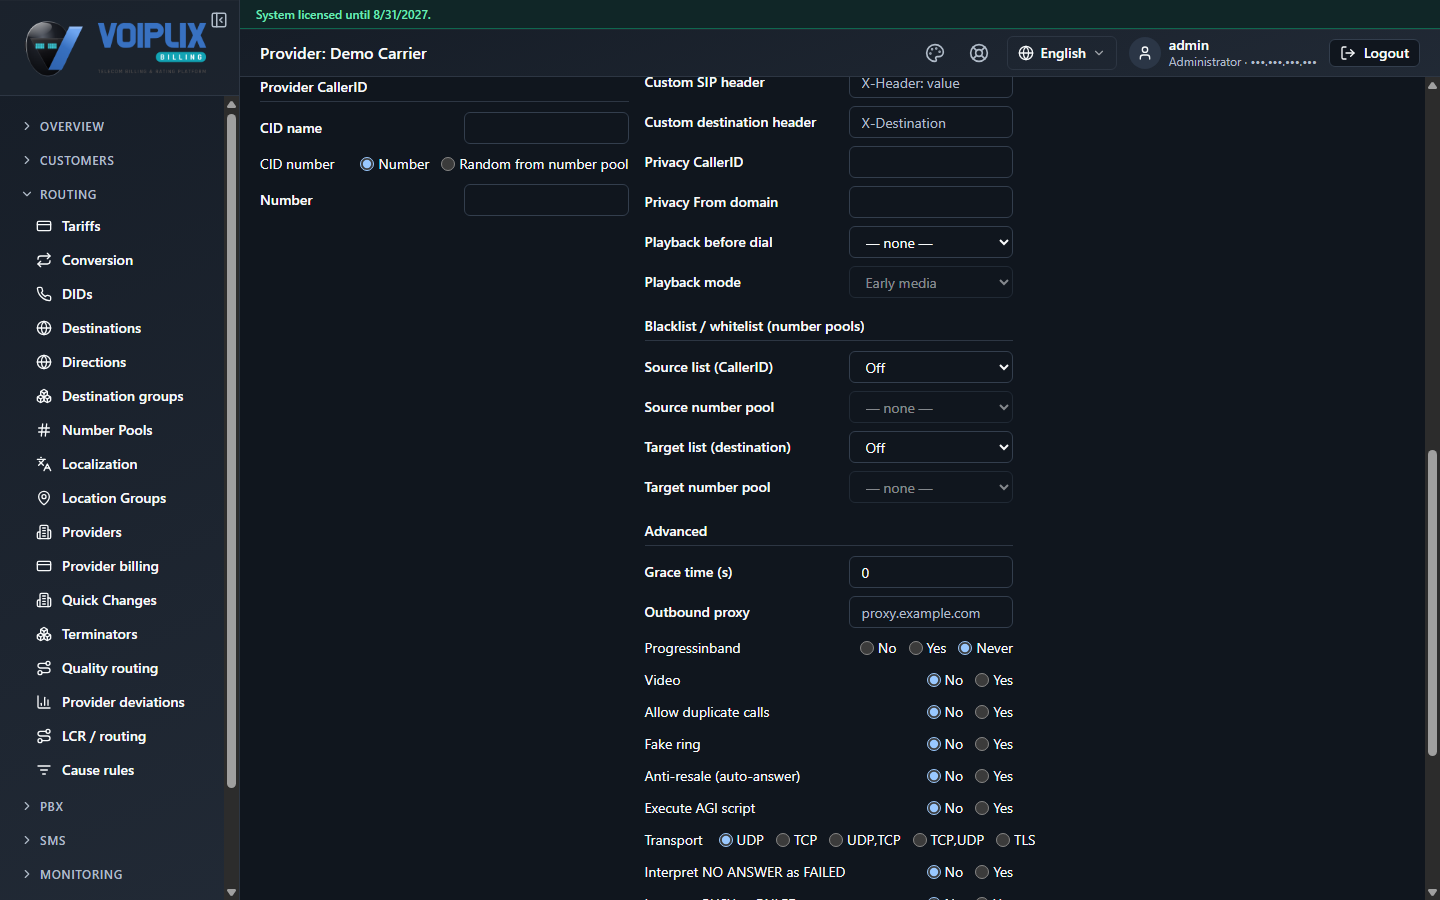The width and height of the screenshot is (1440, 900).
Task: Focus the CID name input field
Action: 546,128
